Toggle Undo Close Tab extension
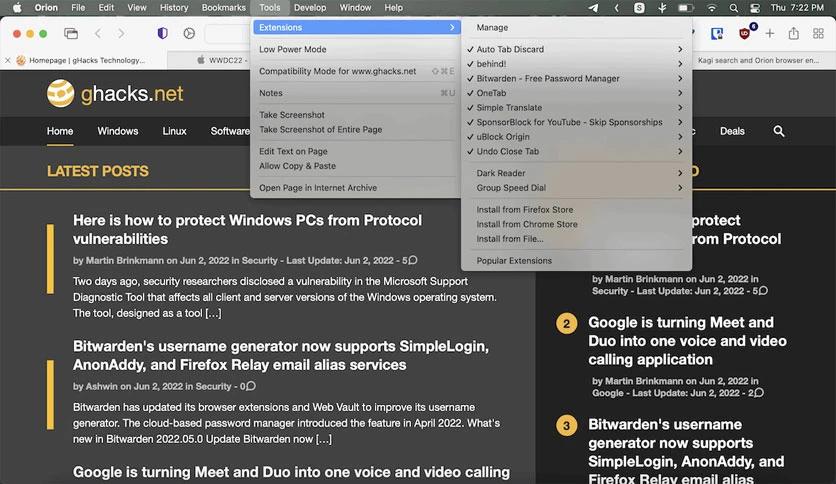The image size is (836, 484). coord(575,151)
